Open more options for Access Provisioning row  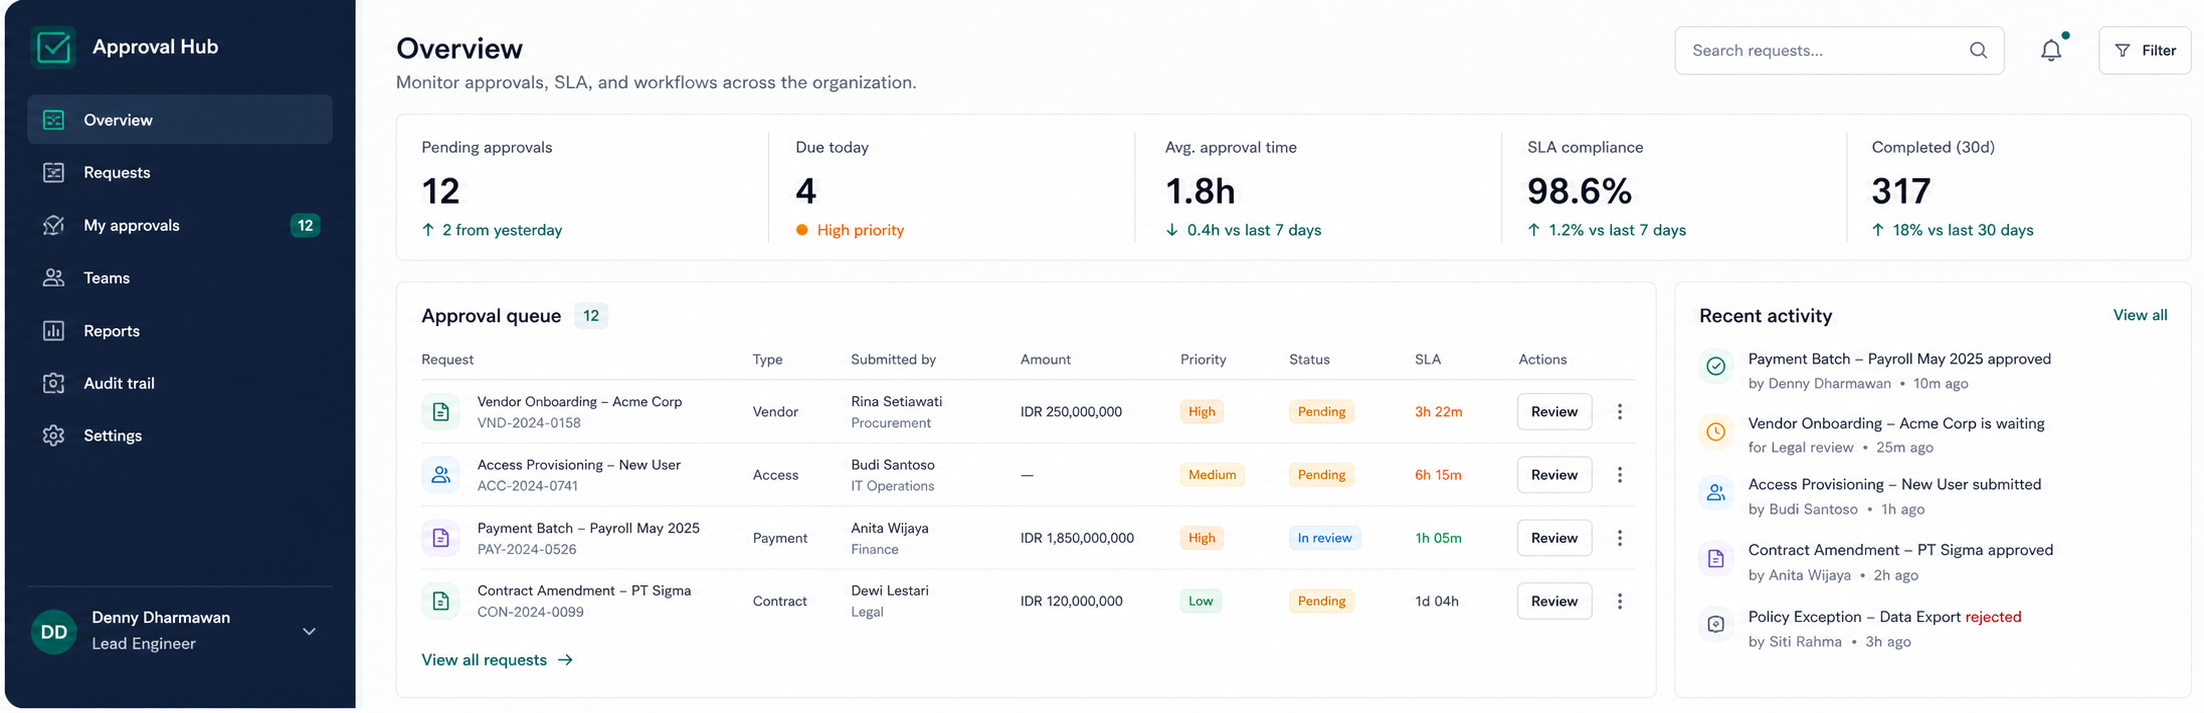coord(1620,475)
